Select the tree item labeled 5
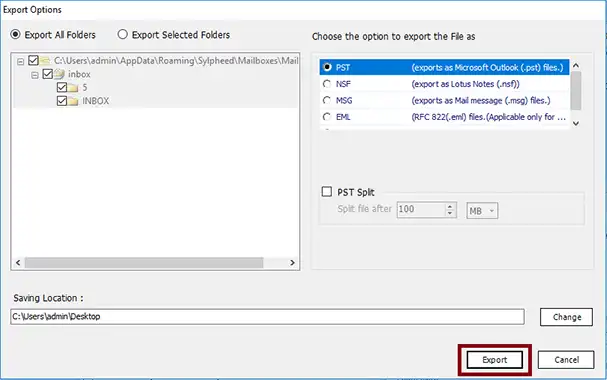This screenshot has height=380, width=607. click(85, 87)
